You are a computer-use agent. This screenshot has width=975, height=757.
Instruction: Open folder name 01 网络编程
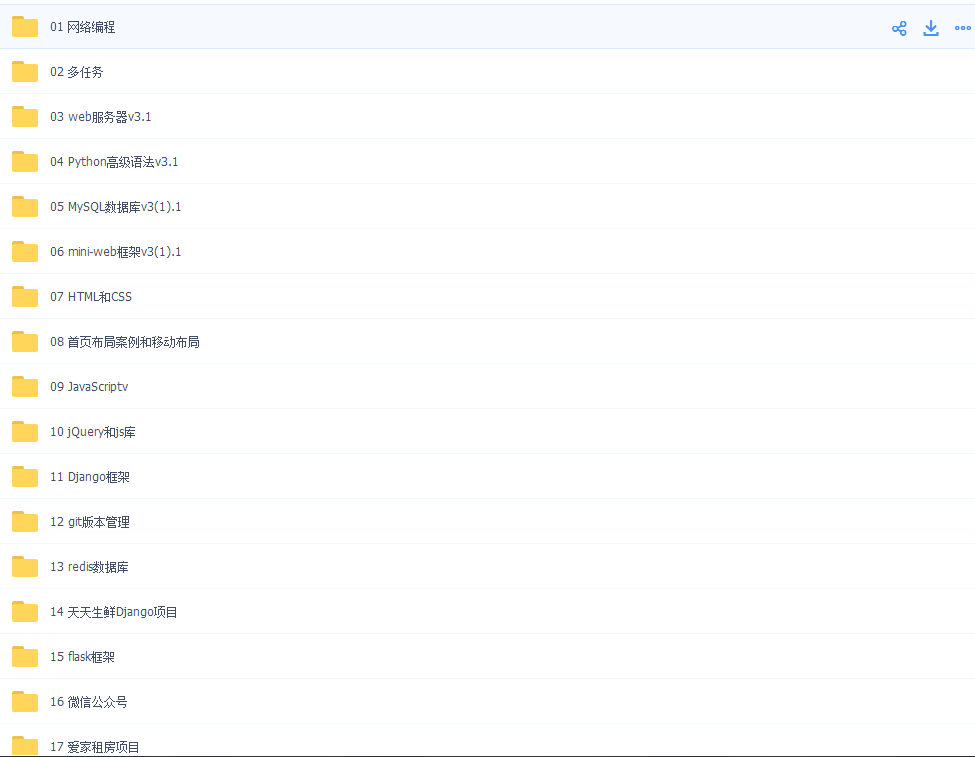click(83, 27)
